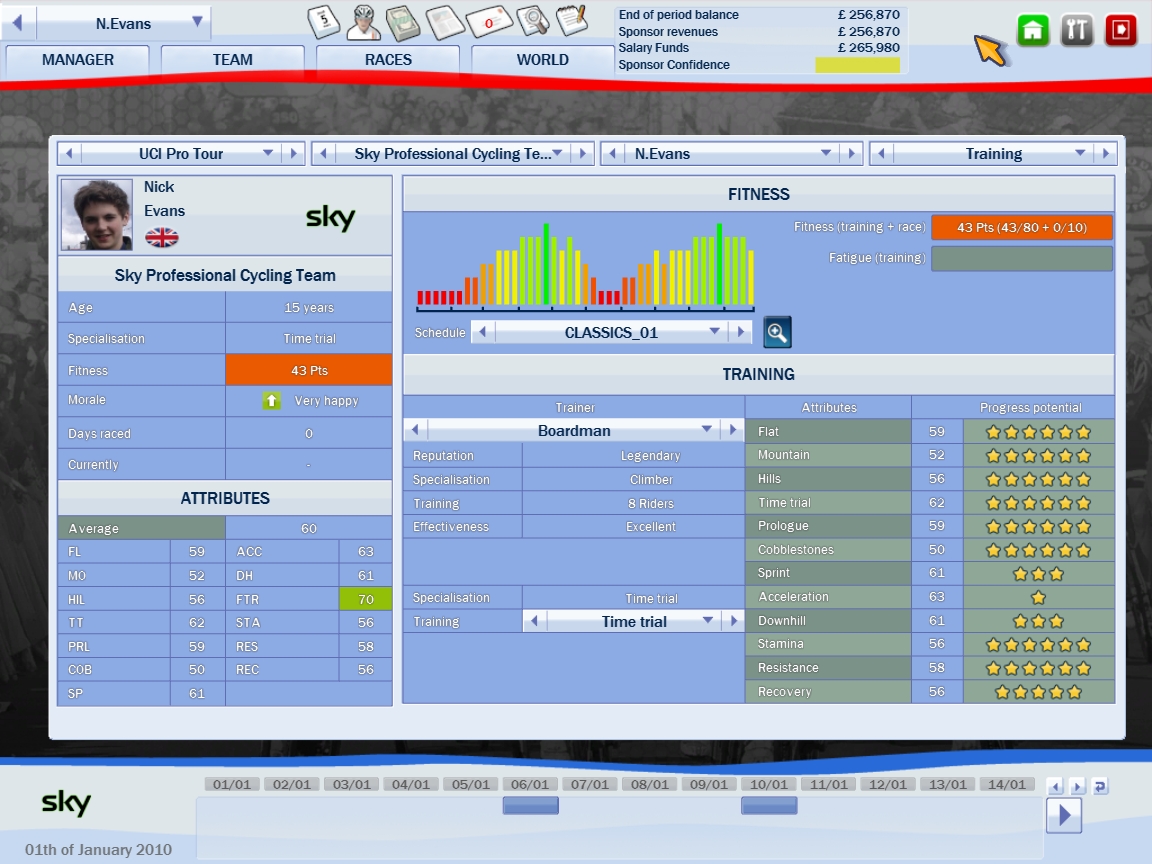
Task: Click the red exit game icon
Action: (1121, 30)
